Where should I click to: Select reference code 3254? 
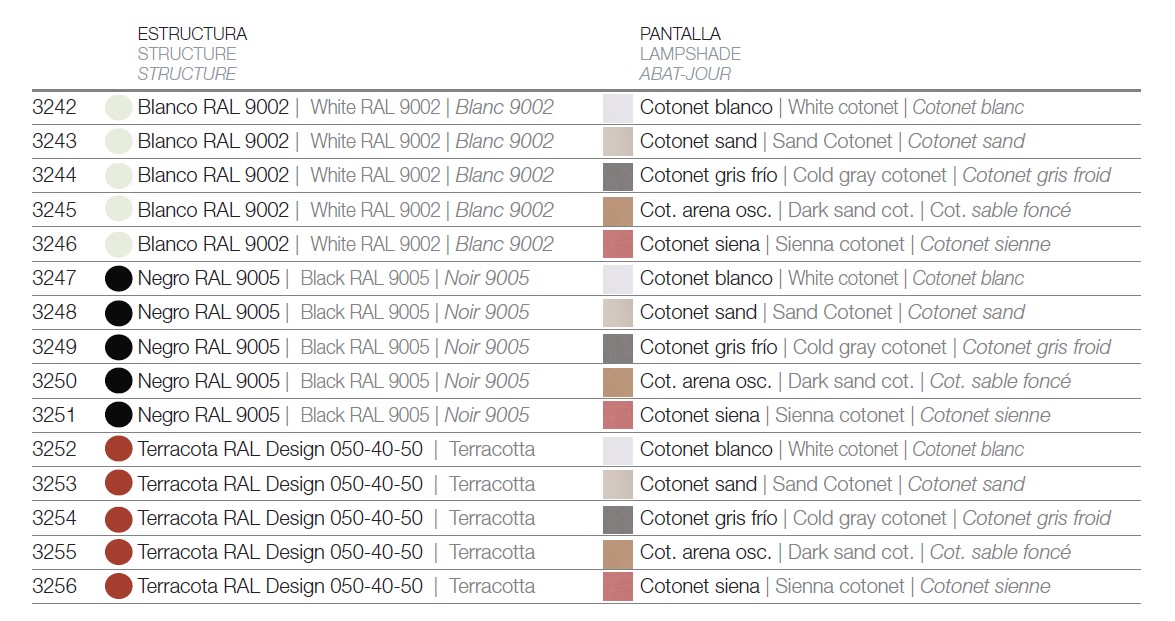[54, 518]
